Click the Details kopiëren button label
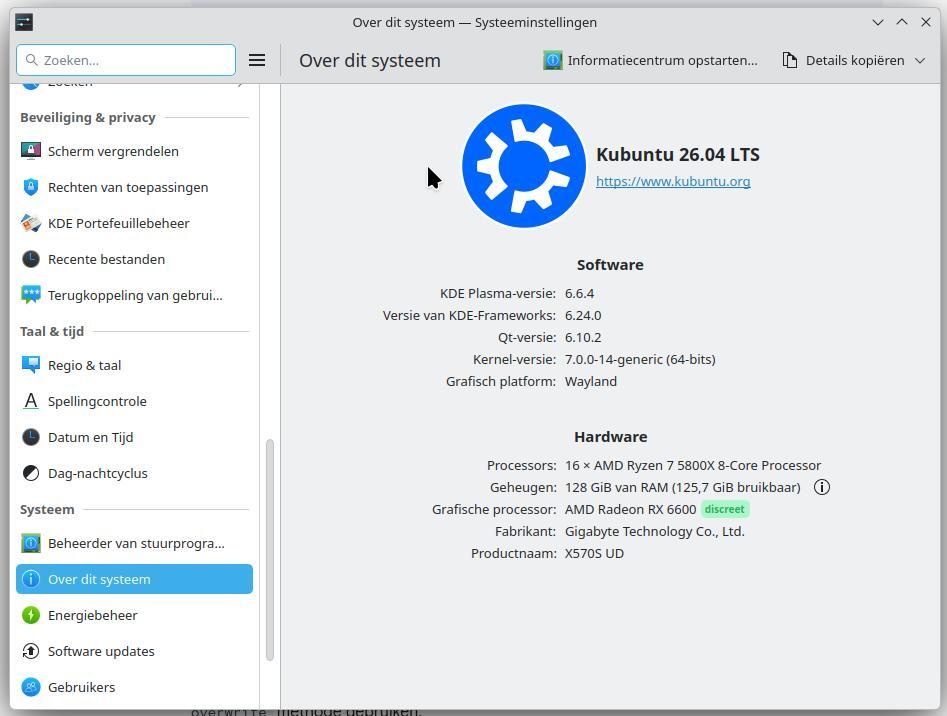947x716 pixels. (855, 60)
